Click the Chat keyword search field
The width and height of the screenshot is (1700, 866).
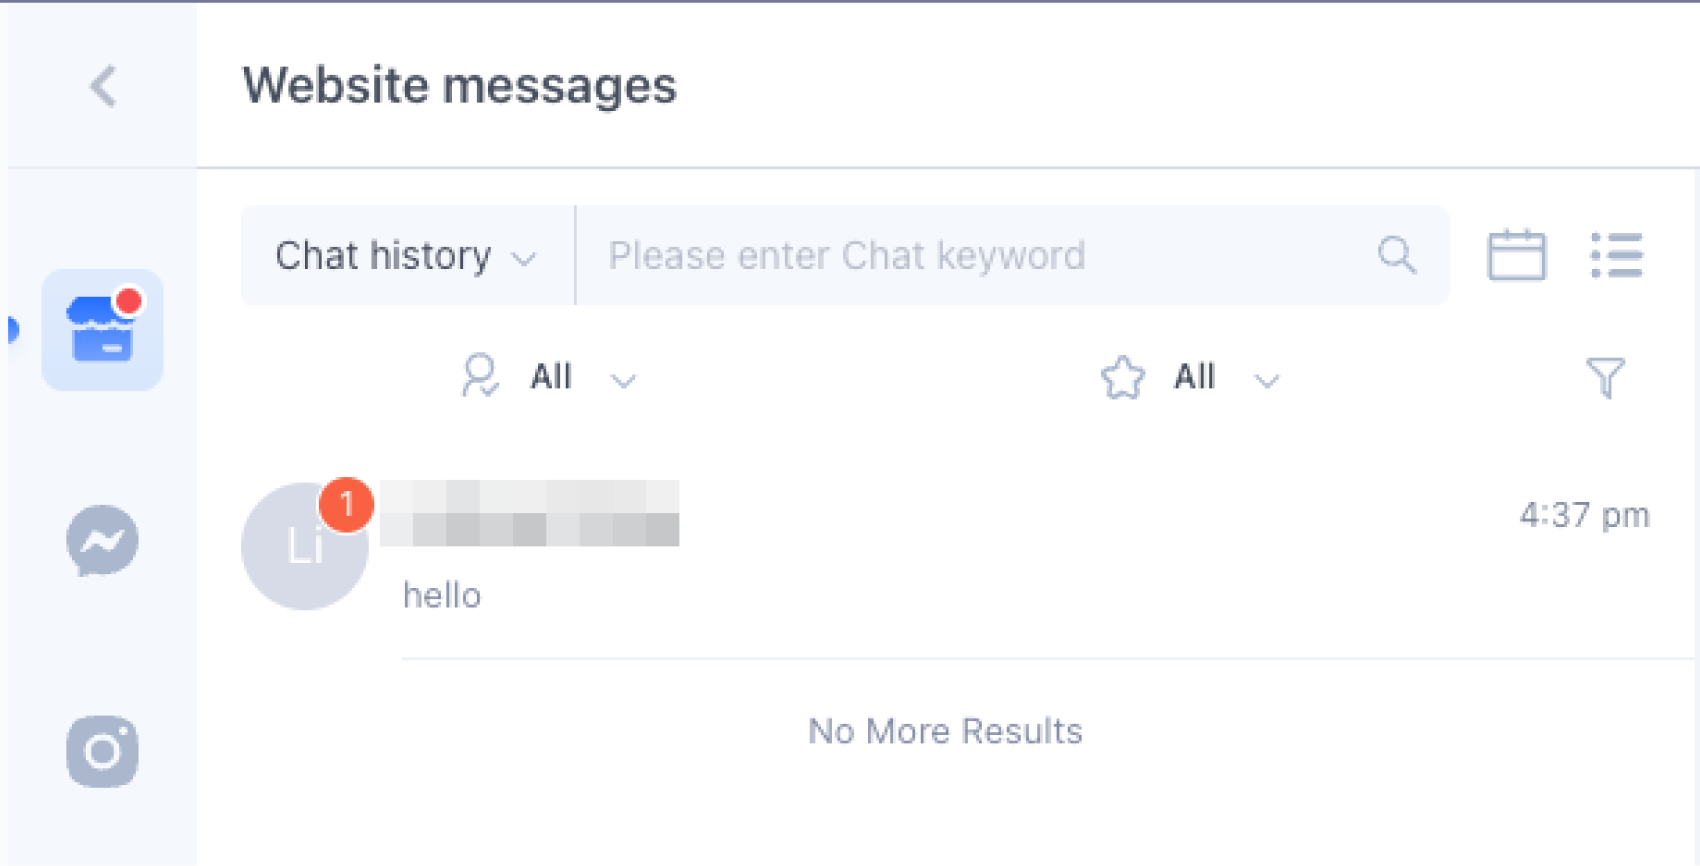980,256
